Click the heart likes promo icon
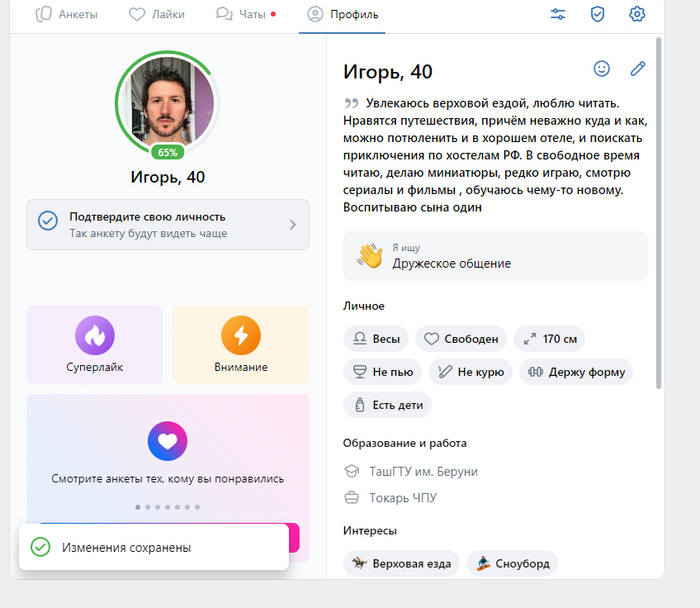This screenshot has height=608, width=700. click(167, 440)
